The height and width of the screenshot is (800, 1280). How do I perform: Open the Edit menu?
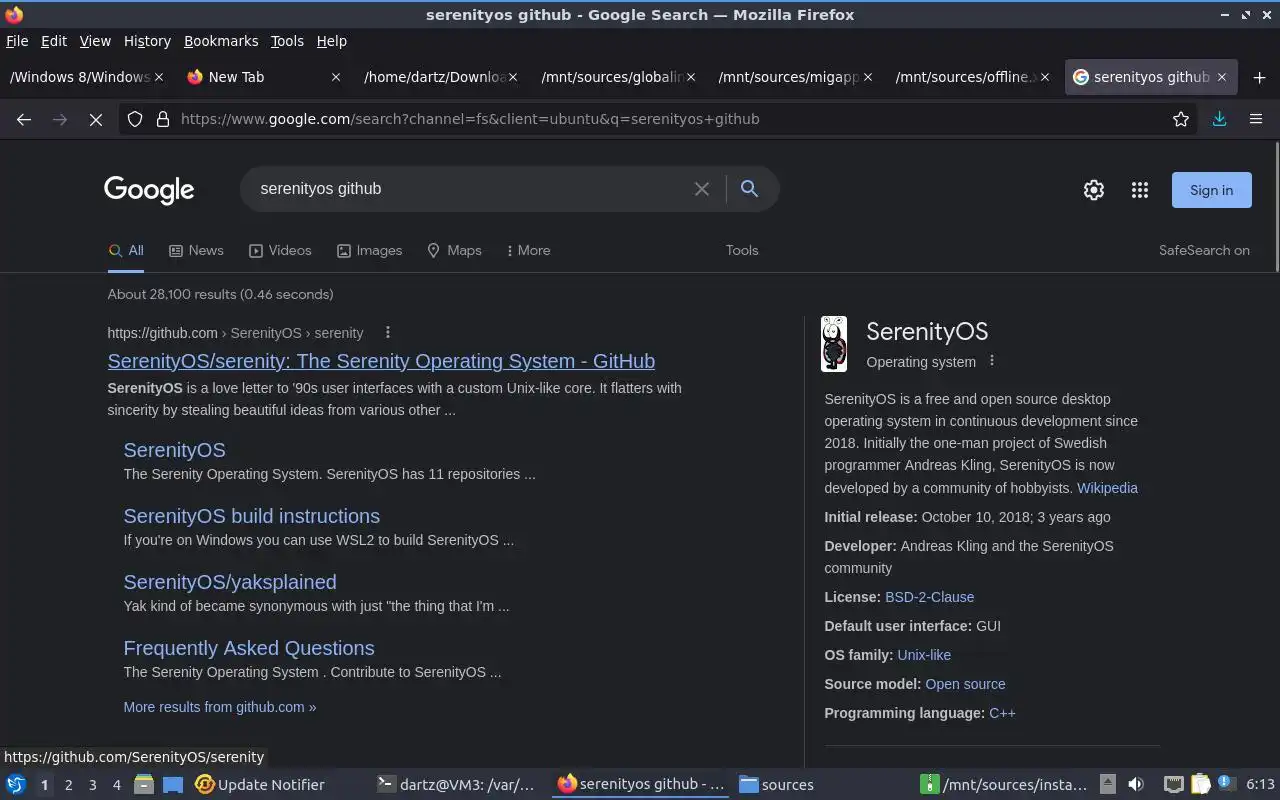pos(54,41)
